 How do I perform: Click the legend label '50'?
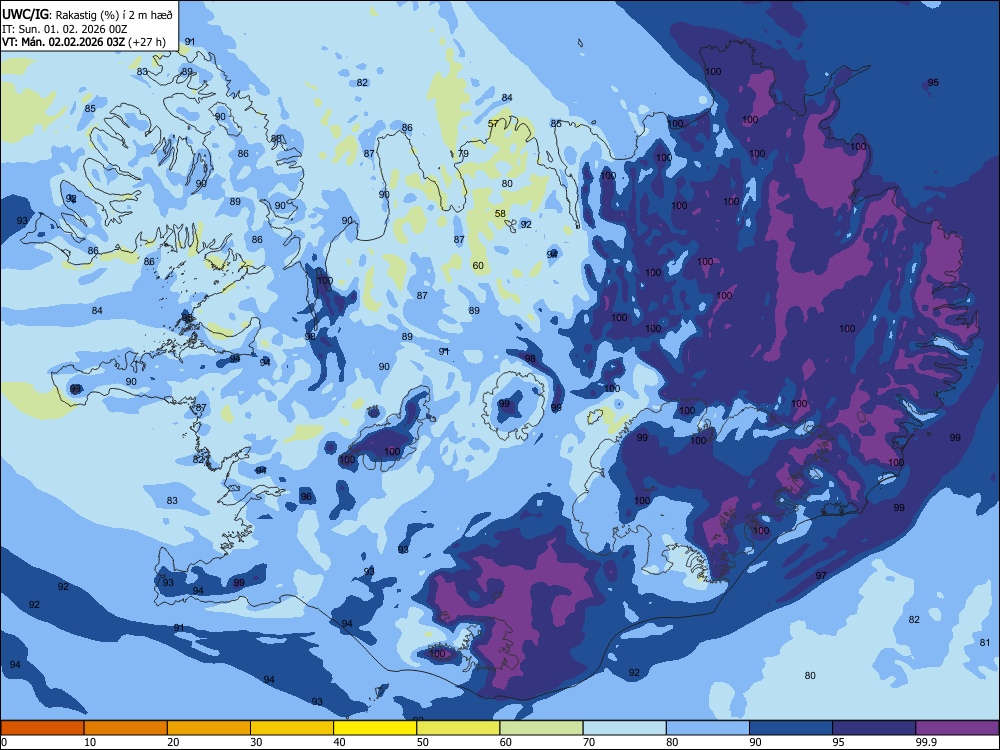pos(423,742)
